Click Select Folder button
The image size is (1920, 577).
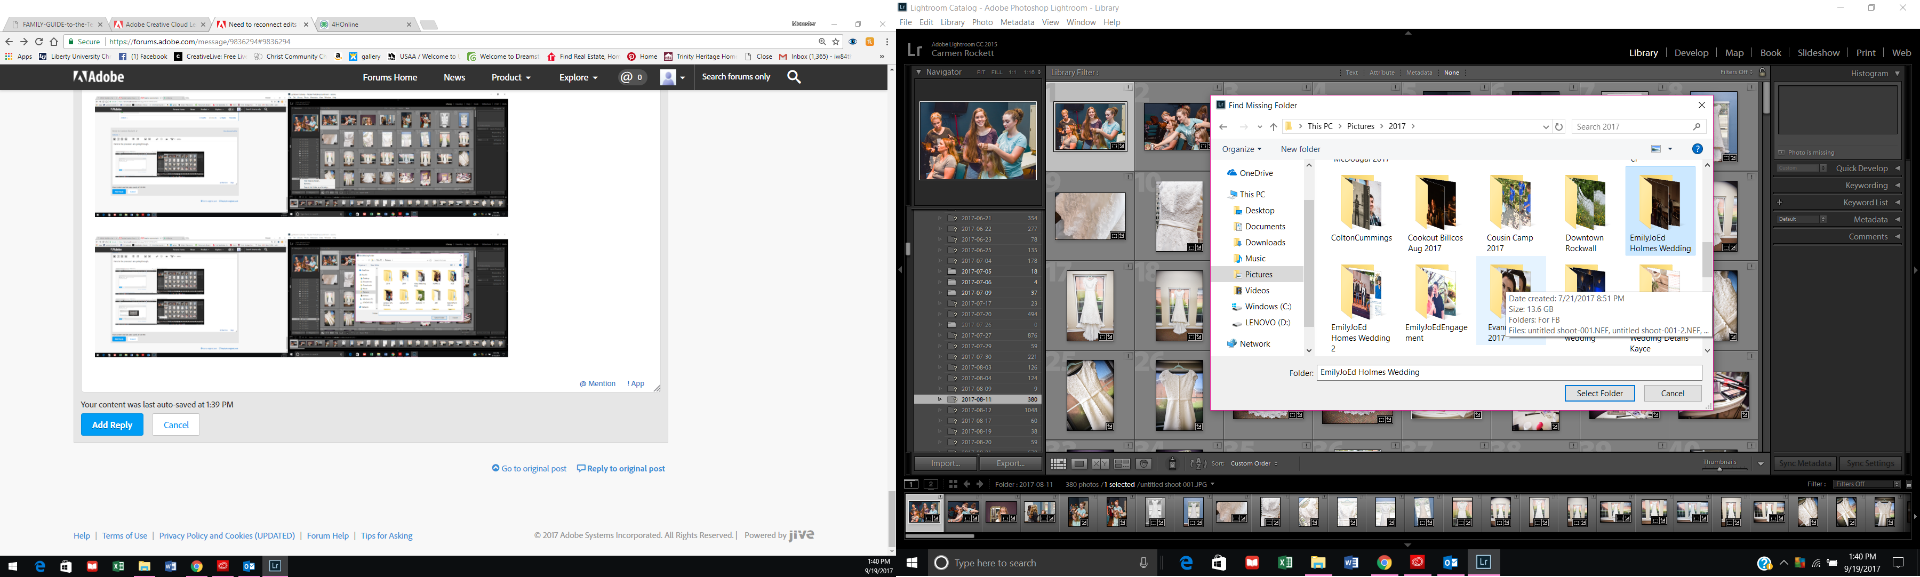tap(1600, 393)
